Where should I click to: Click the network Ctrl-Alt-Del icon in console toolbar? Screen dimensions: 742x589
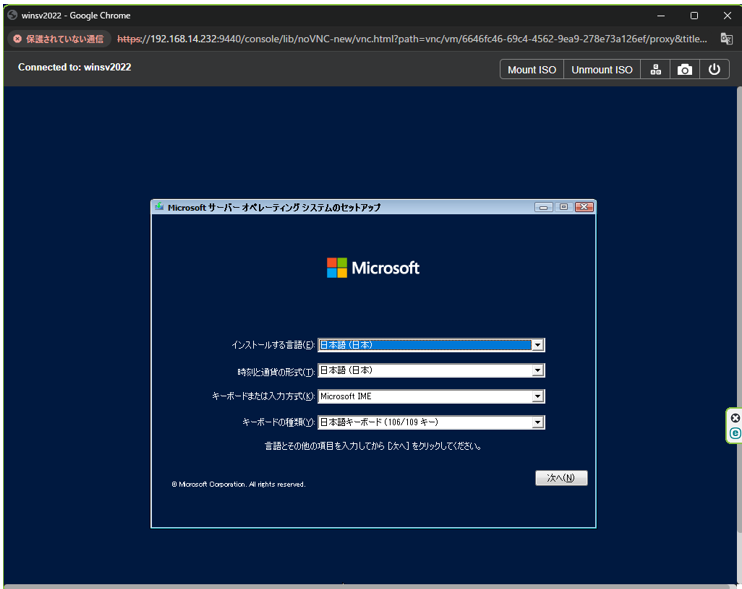point(655,70)
